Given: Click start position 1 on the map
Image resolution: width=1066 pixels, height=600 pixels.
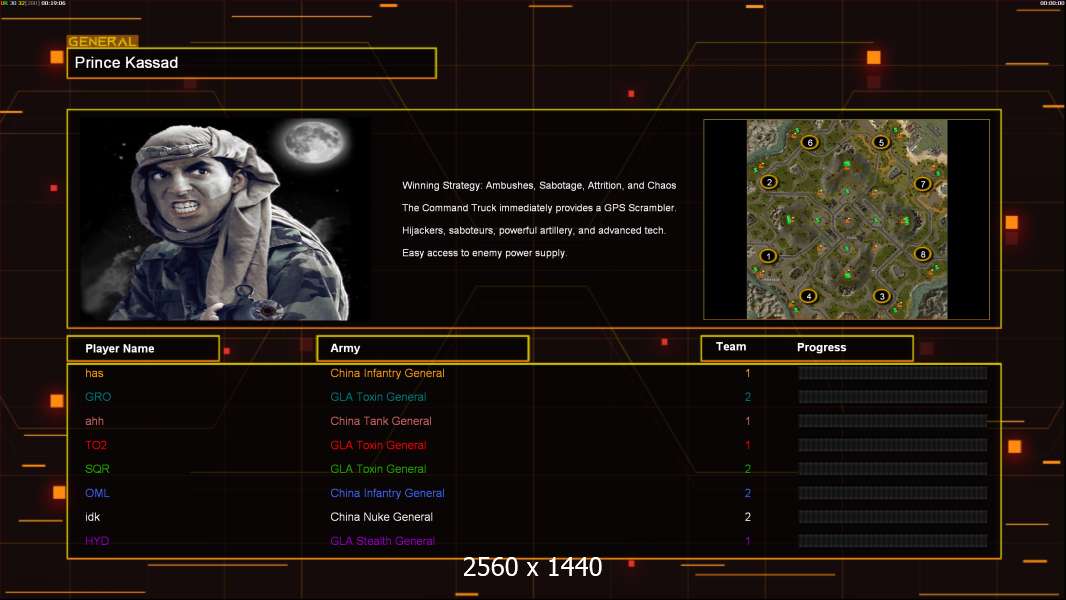Looking at the screenshot, I should click(x=768, y=256).
